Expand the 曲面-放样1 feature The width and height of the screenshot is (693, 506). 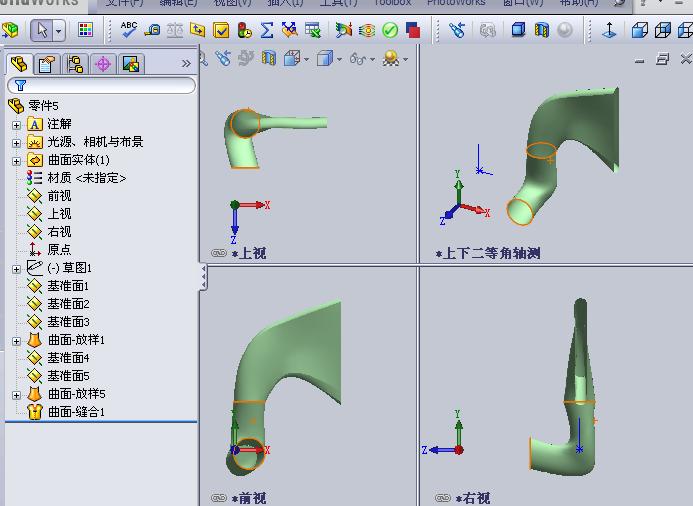point(16,341)
